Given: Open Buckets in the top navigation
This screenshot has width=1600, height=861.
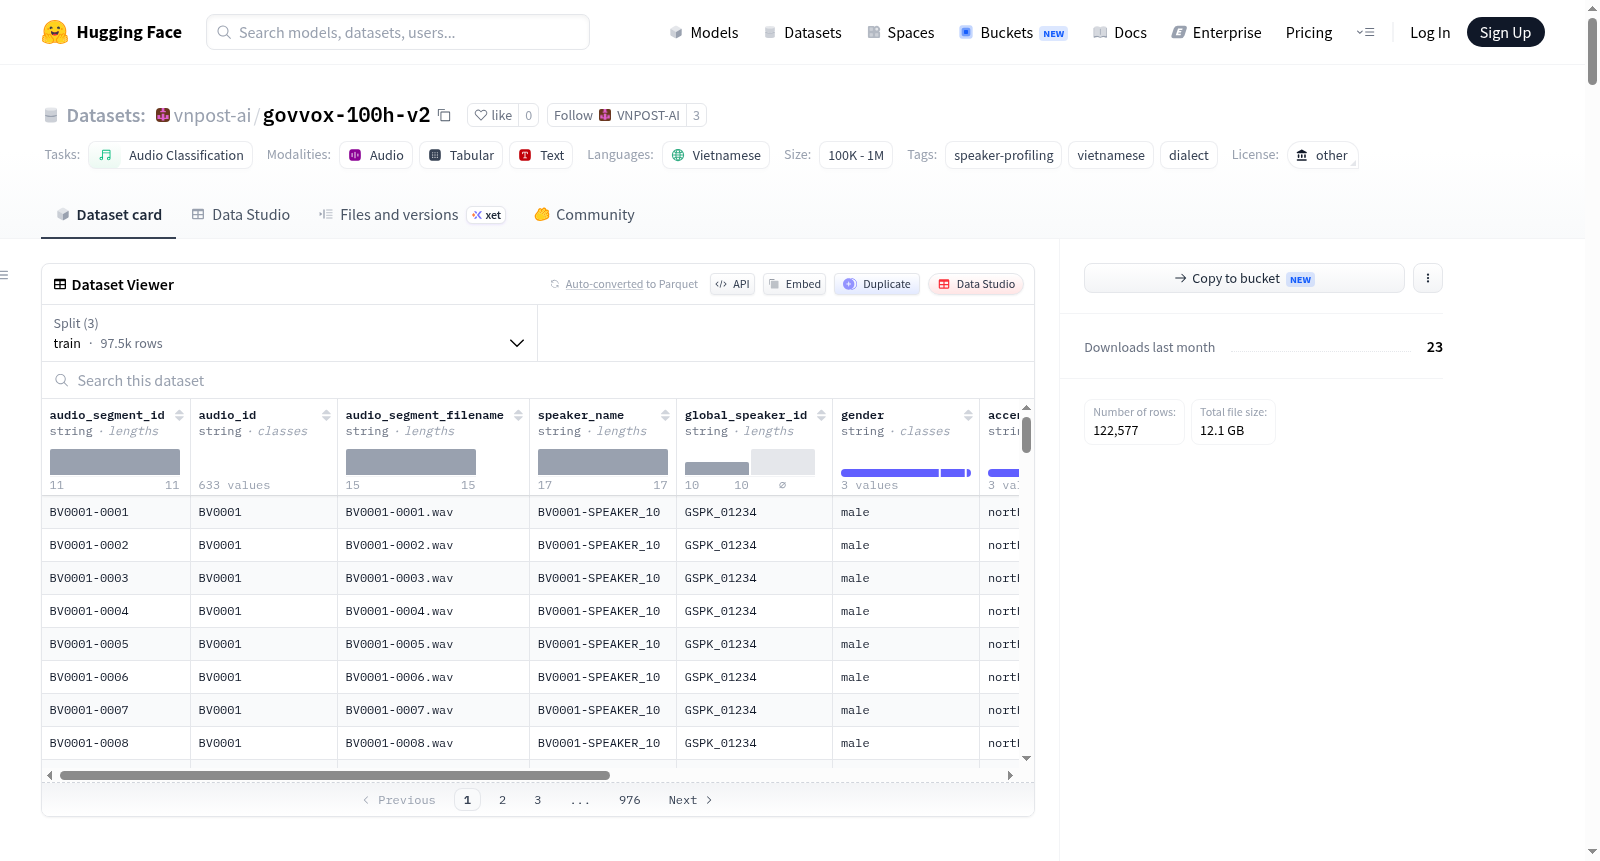Looking at the screenshot, I should (x=1013, y=32).
